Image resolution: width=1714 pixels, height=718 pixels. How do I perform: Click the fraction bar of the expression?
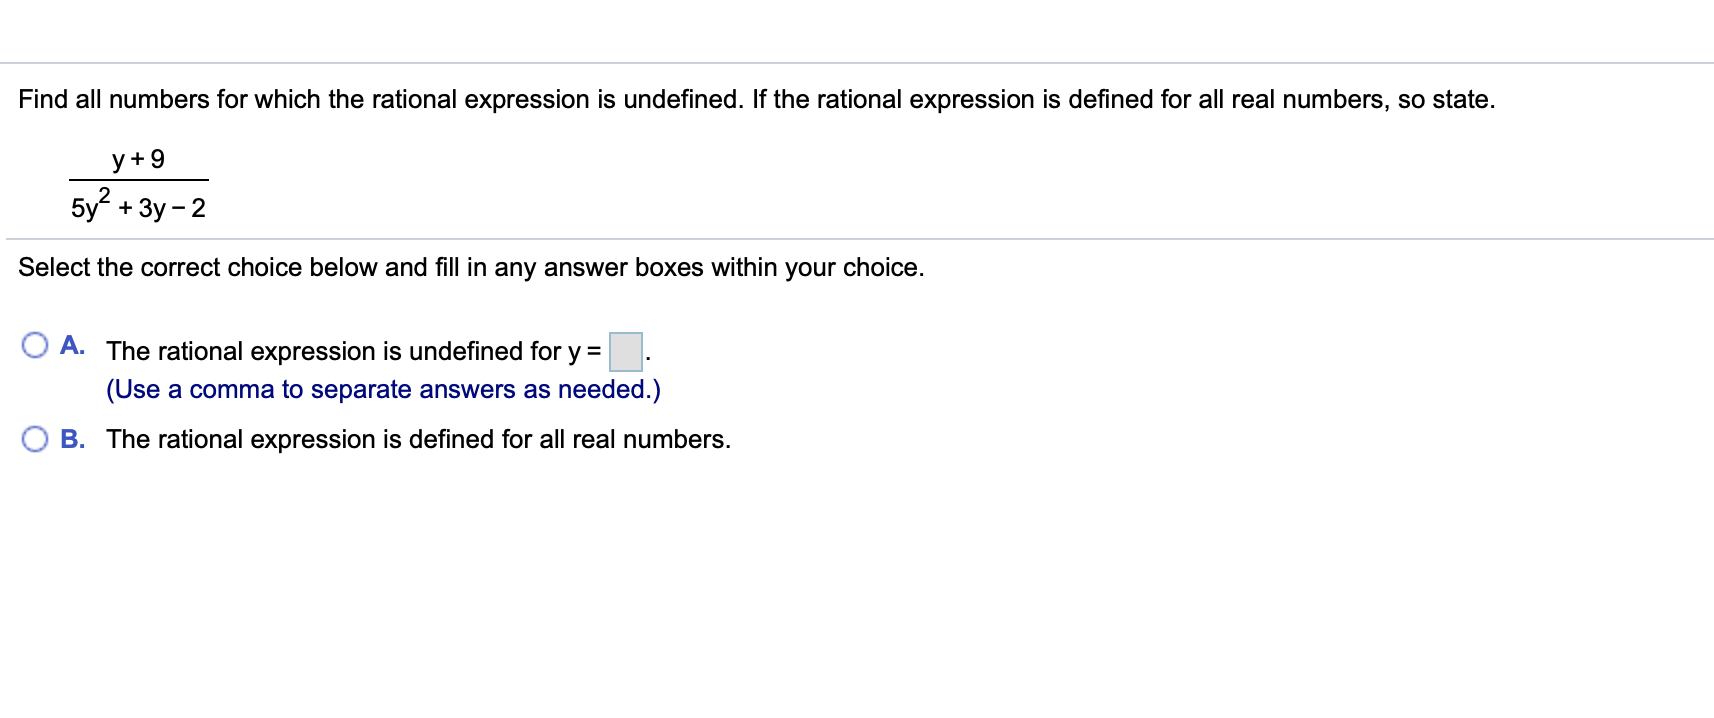click(x=137, y=180)
